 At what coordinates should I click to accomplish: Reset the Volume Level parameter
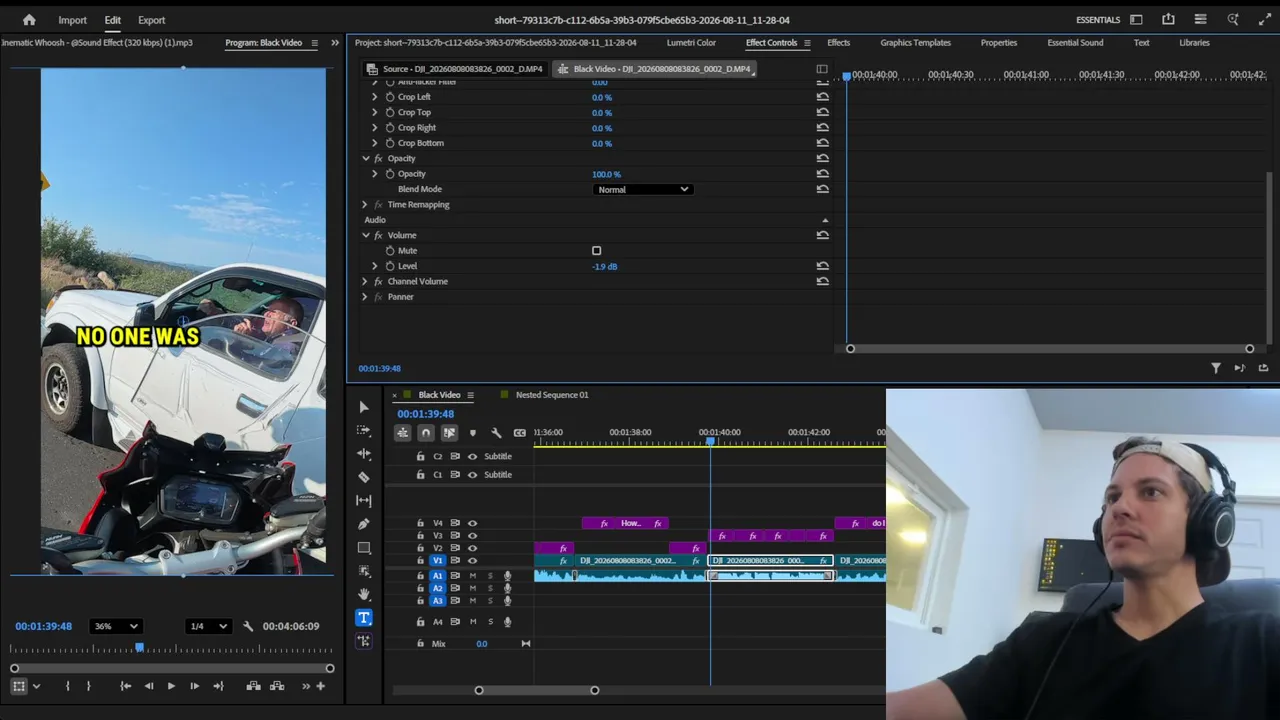(x=822, y=266)
